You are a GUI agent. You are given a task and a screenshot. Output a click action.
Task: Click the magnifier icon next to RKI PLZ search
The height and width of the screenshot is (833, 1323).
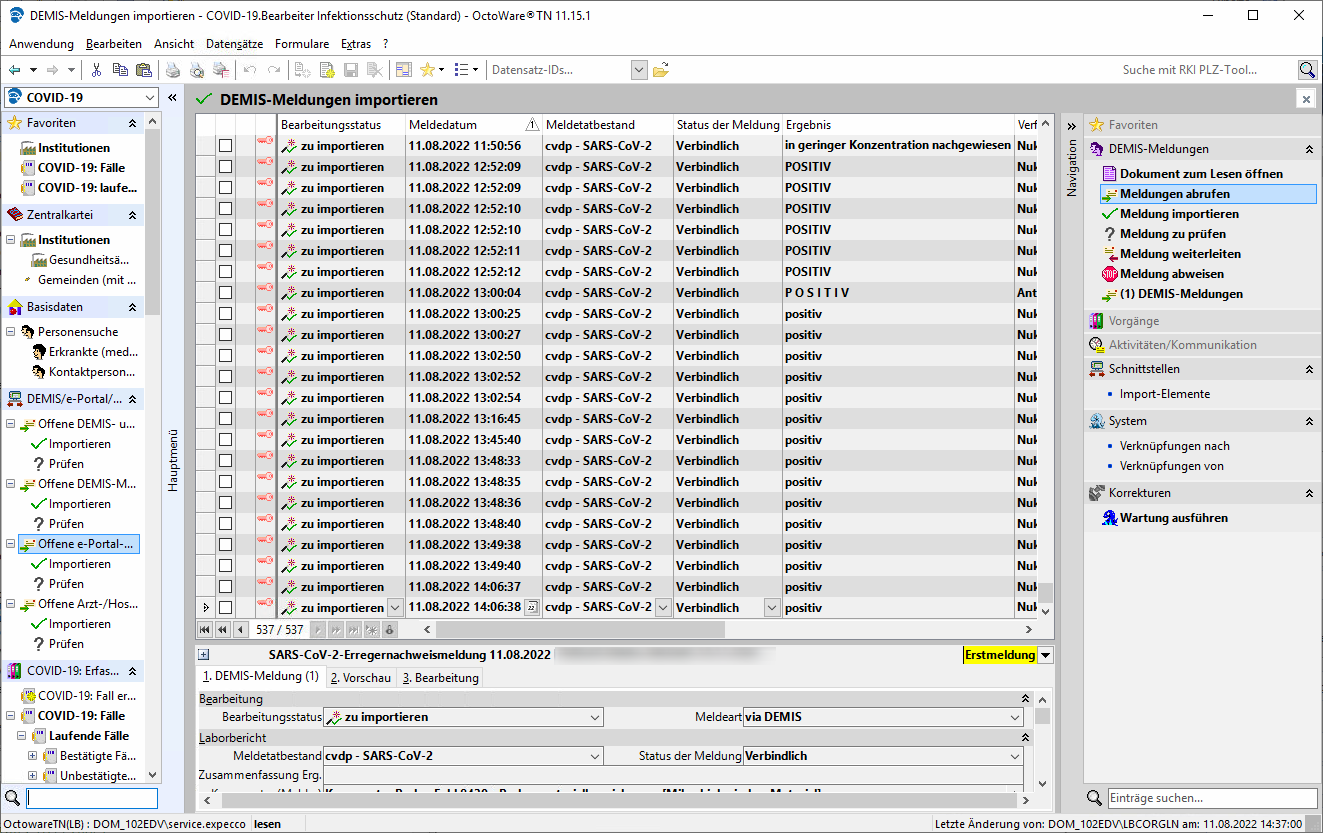point(1307,70)
